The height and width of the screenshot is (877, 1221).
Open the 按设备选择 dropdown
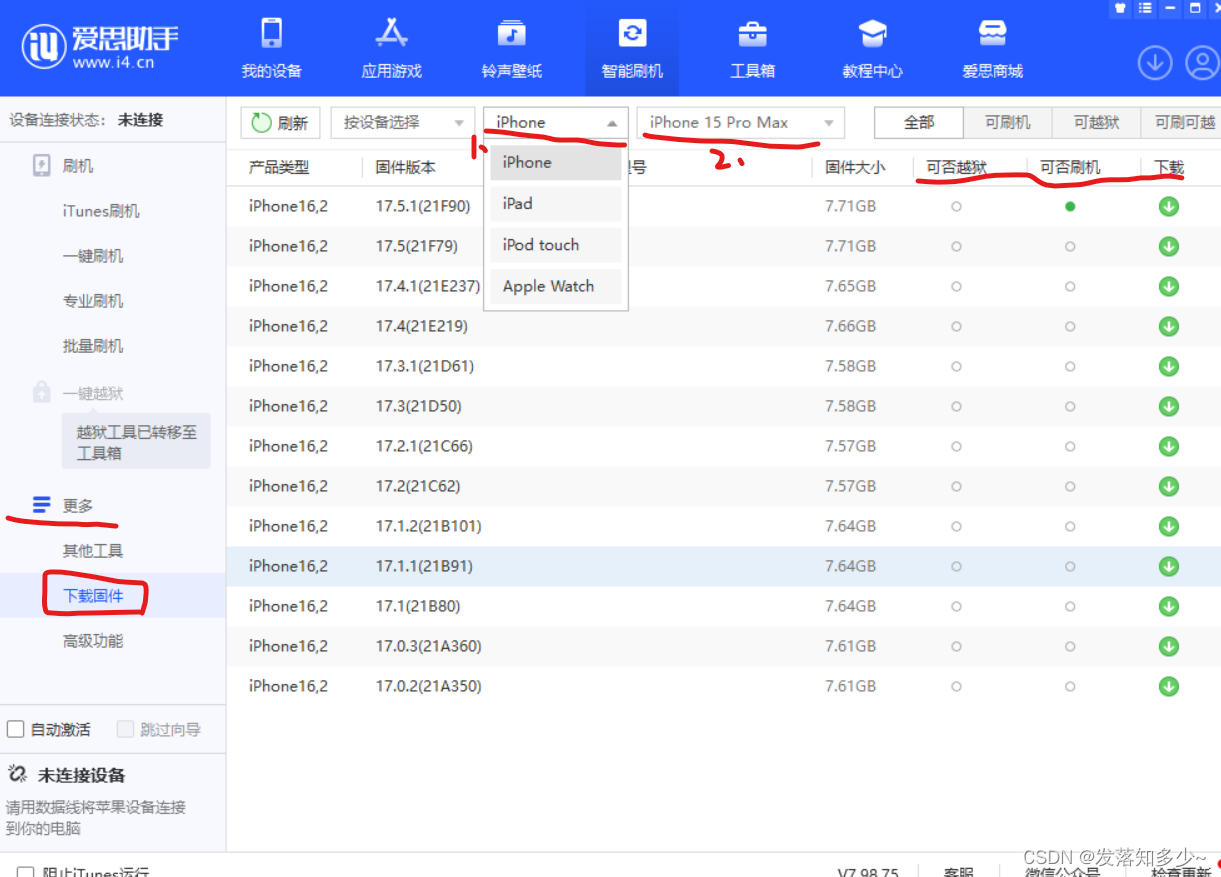coord(403,123)
